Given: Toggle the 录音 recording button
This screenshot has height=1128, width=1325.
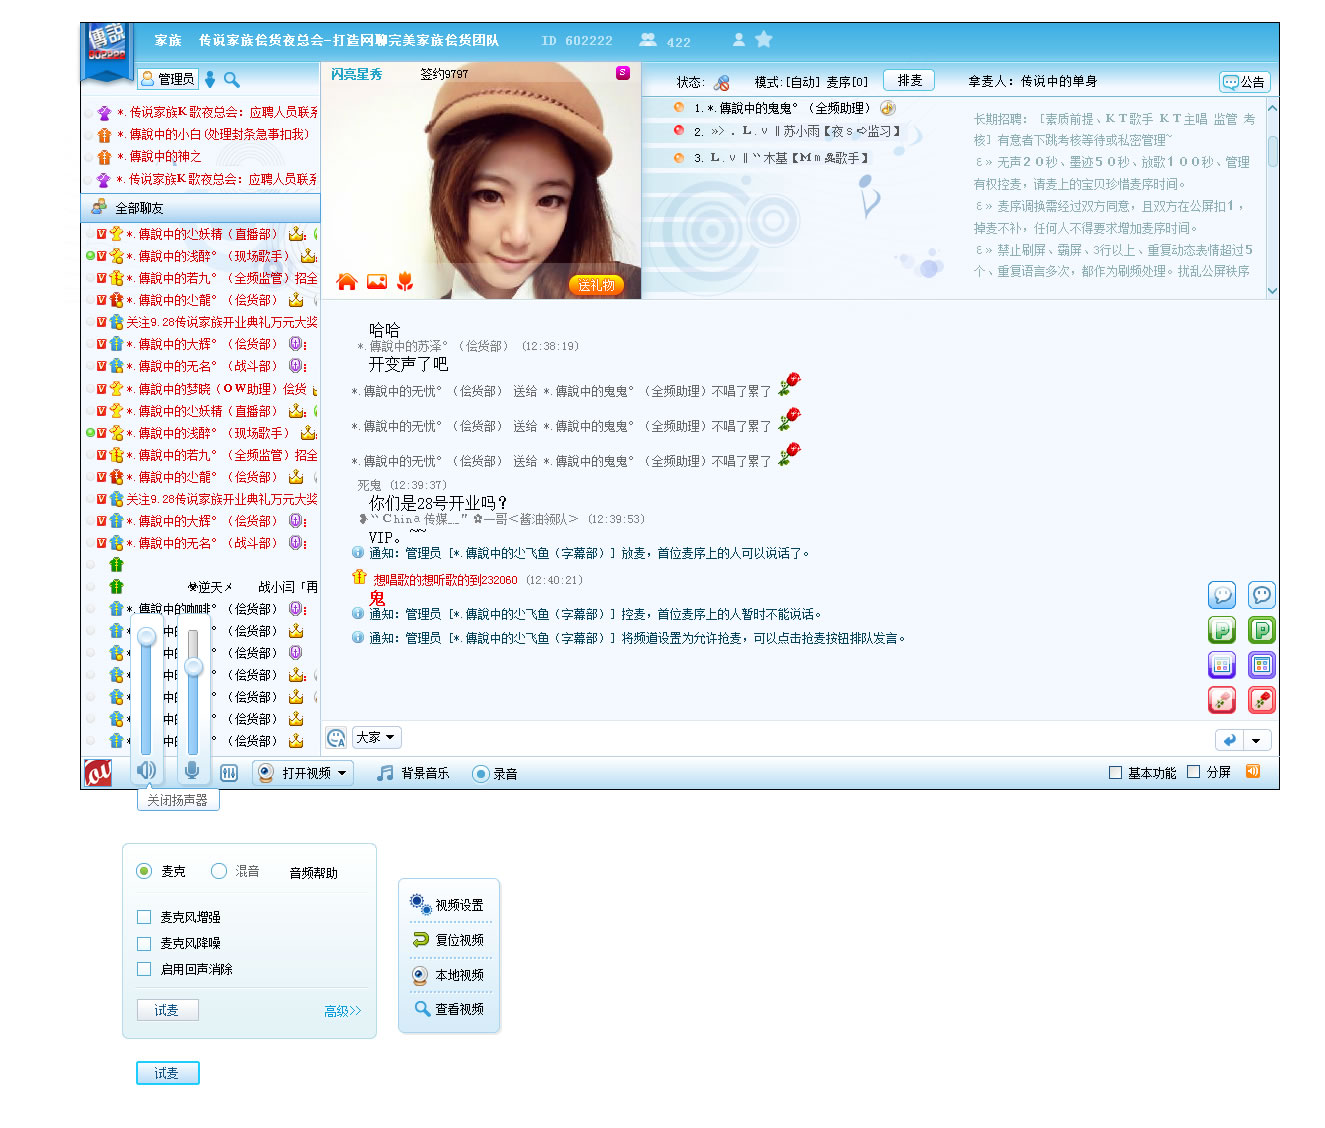Looking at the screenshot, I should 495,773.
